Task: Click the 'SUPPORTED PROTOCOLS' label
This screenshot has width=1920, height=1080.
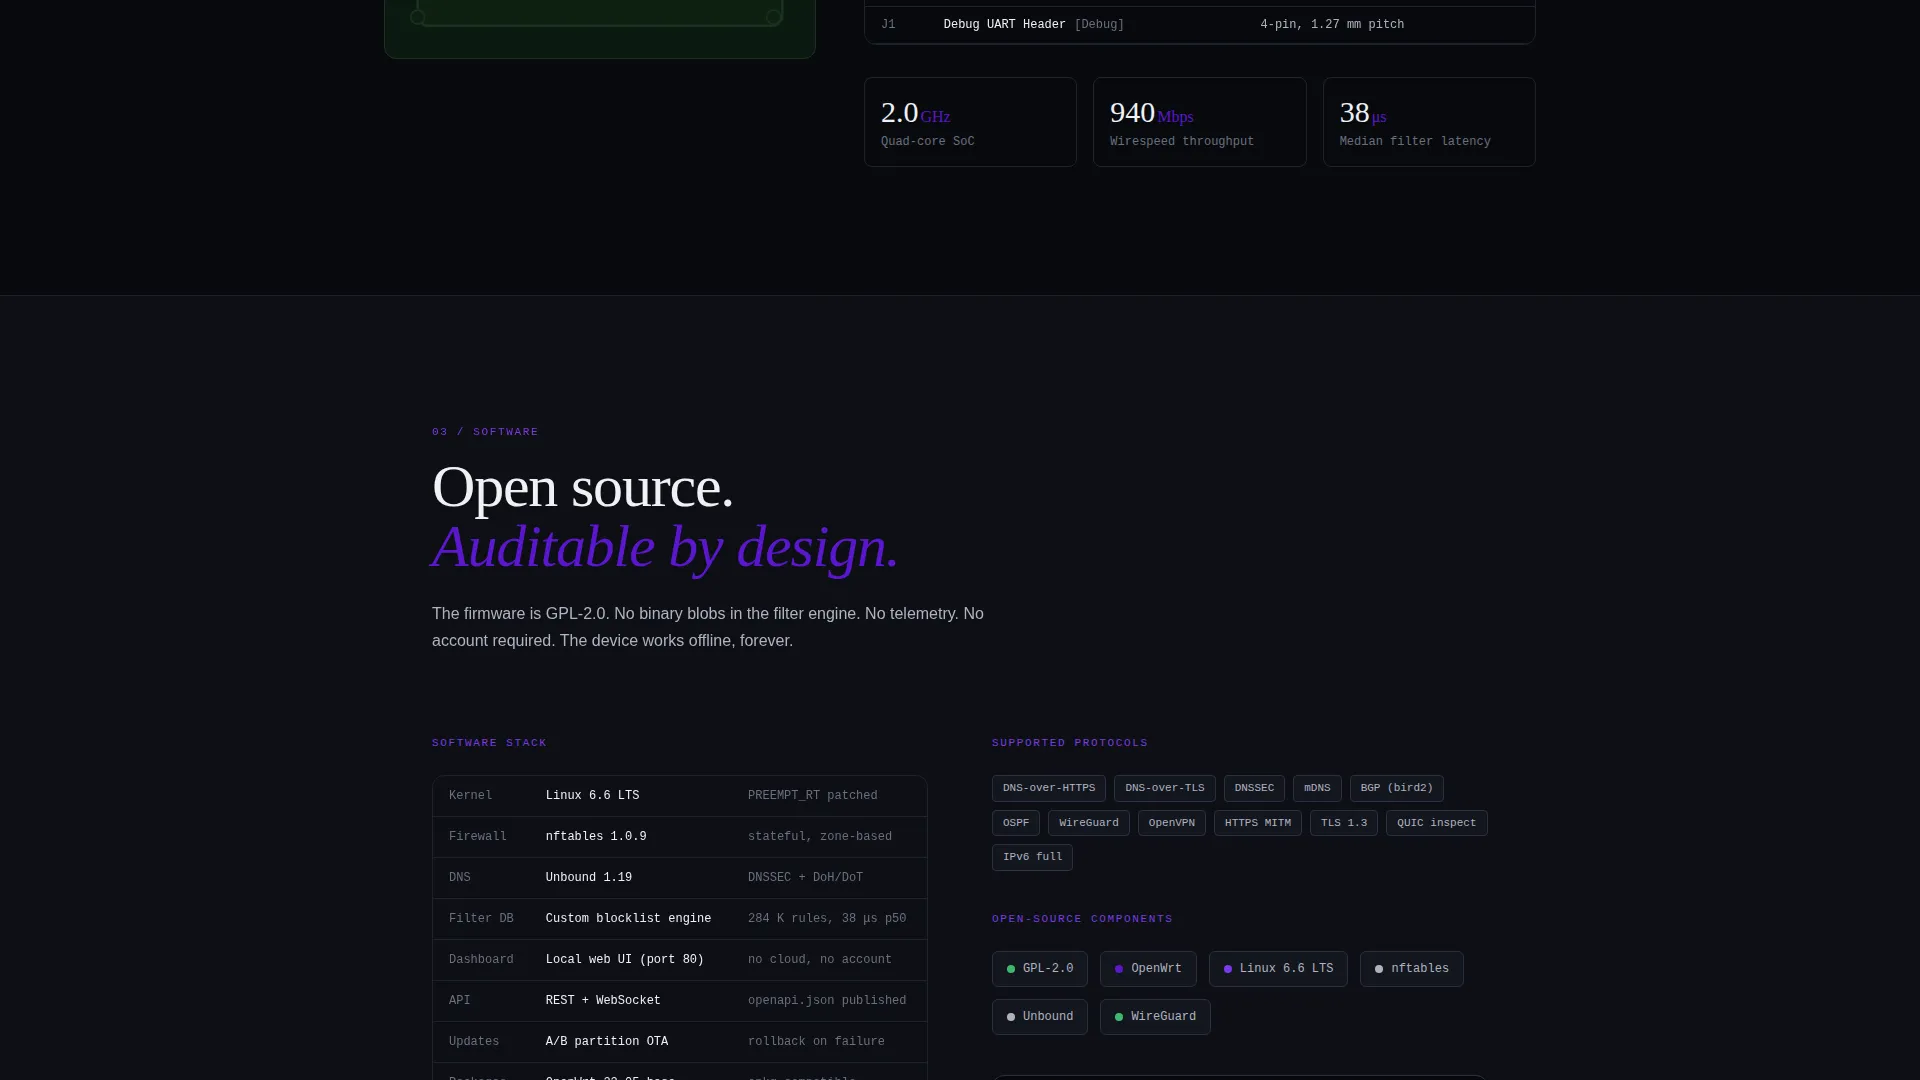Action: 1070,743
